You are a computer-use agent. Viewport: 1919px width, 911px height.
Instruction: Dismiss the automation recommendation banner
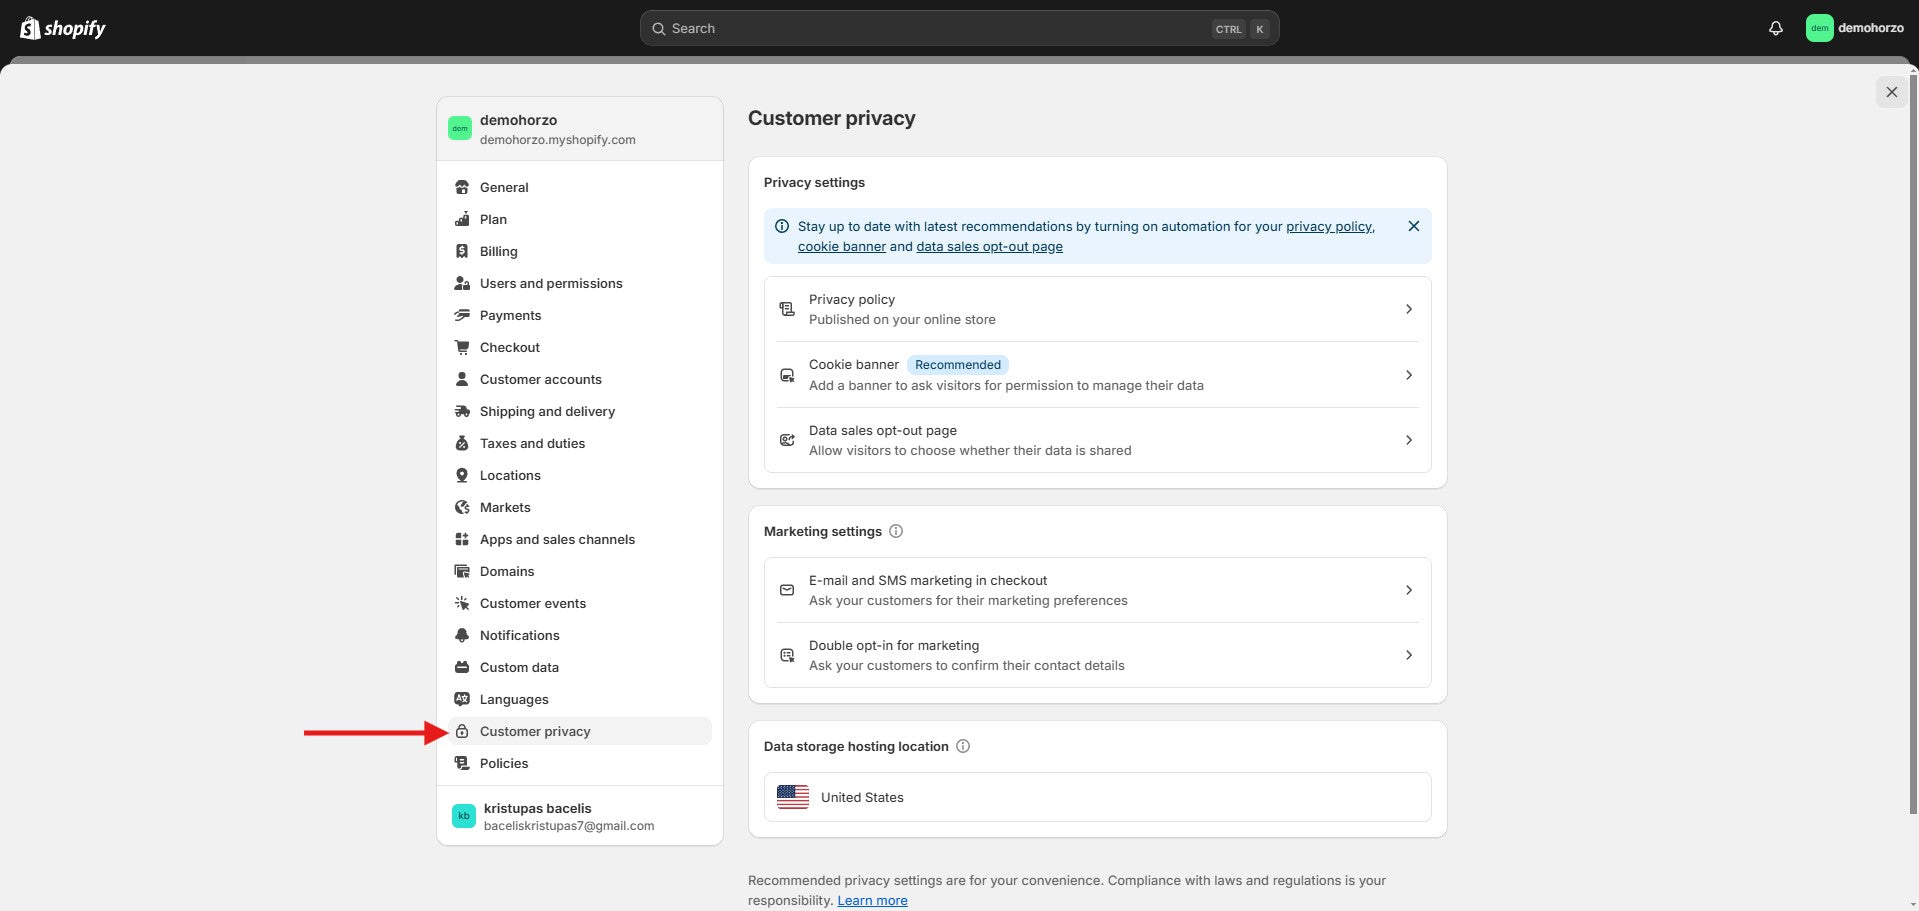[x=1413, y=226]
